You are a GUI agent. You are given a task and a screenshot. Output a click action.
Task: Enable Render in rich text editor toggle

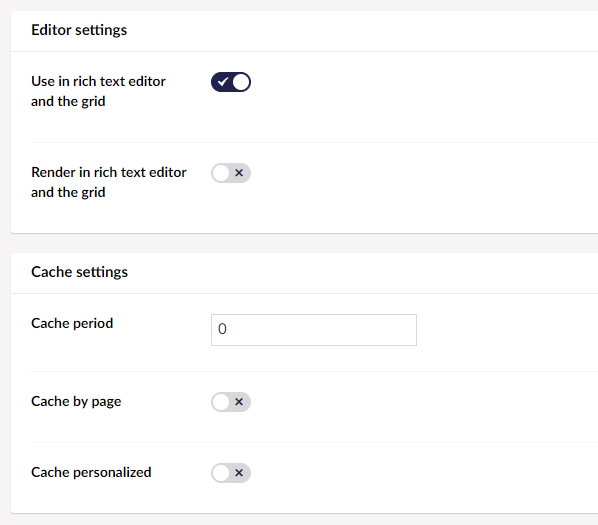(x=231, y=173)
